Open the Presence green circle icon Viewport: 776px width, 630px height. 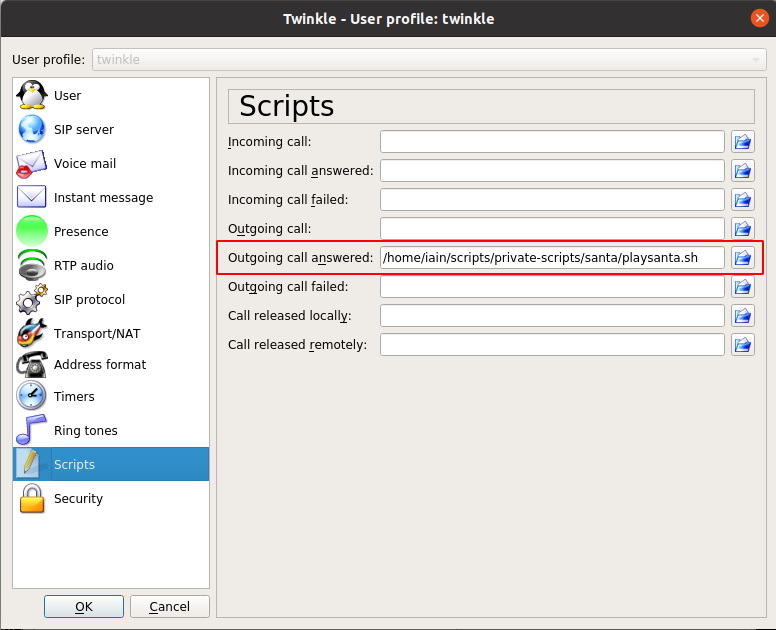click(x=32, y=231)
